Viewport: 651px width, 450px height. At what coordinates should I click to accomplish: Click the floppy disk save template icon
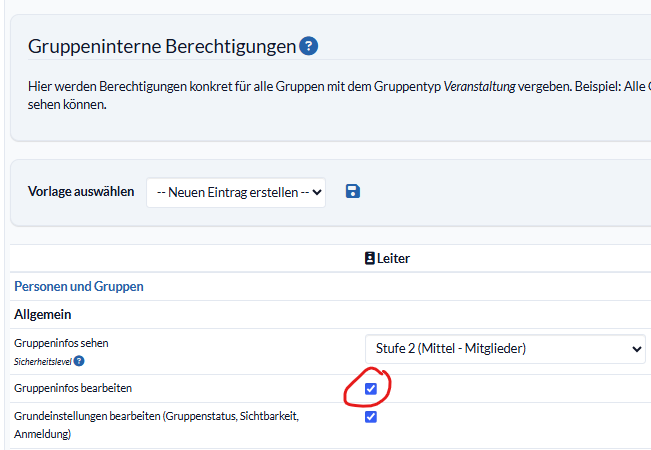coord(352,191)
